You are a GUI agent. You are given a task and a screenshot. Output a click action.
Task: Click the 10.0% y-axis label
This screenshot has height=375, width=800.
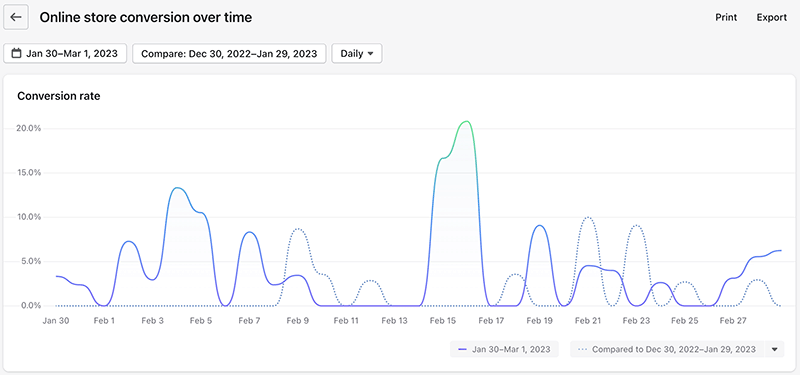coord(29,217)
